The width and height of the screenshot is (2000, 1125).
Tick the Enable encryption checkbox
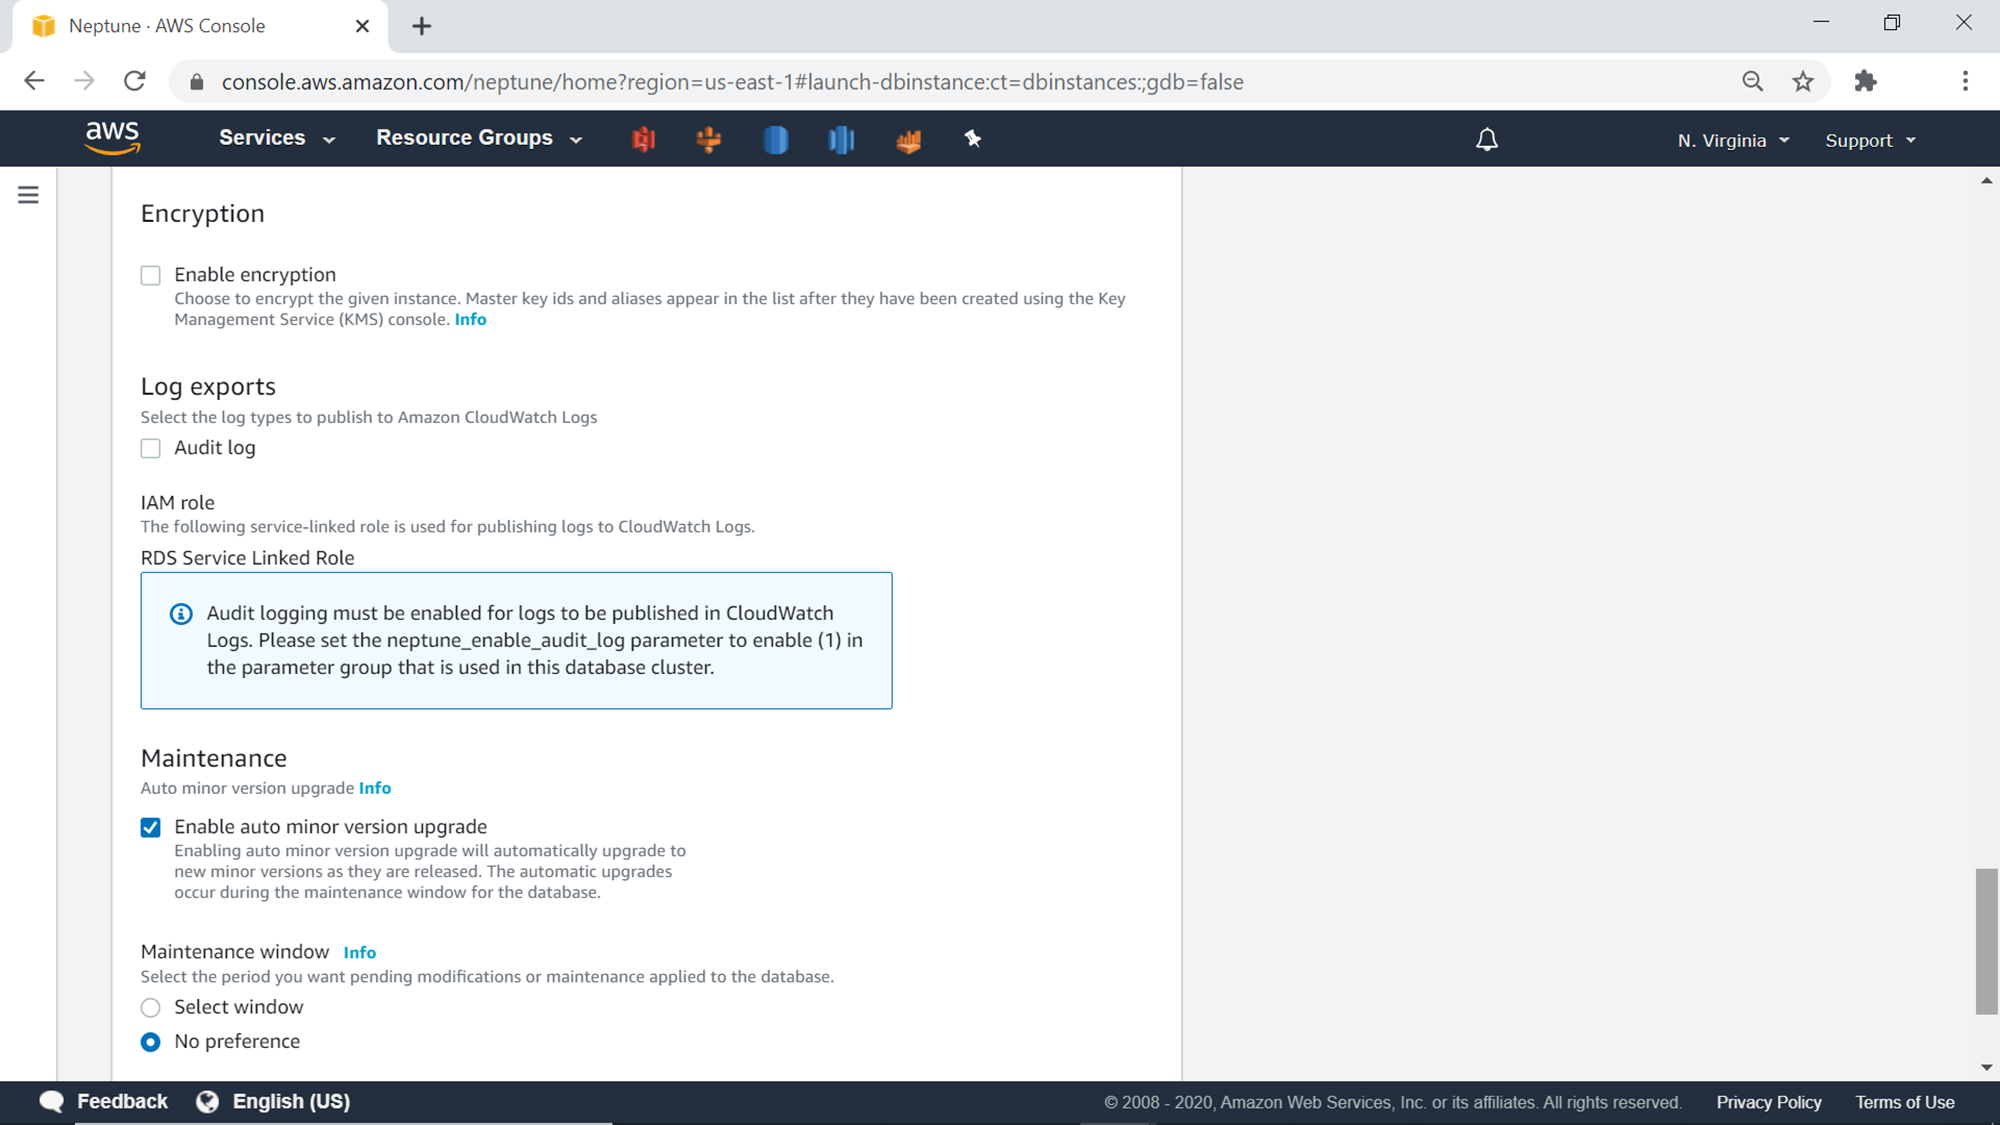click(x=151, y=275)
